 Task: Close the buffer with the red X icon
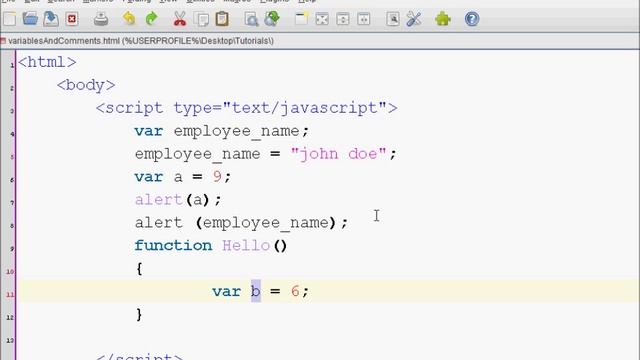[72, 19]
